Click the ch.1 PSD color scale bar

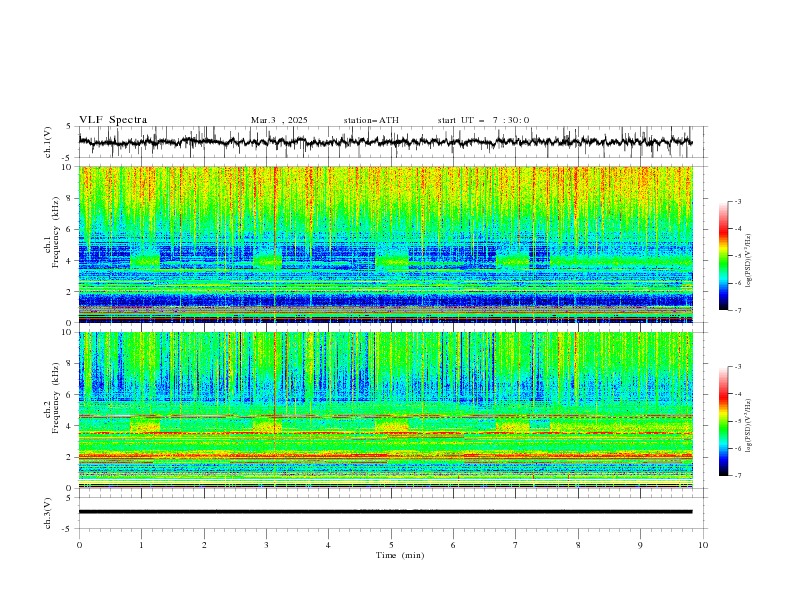pos(723,256)
